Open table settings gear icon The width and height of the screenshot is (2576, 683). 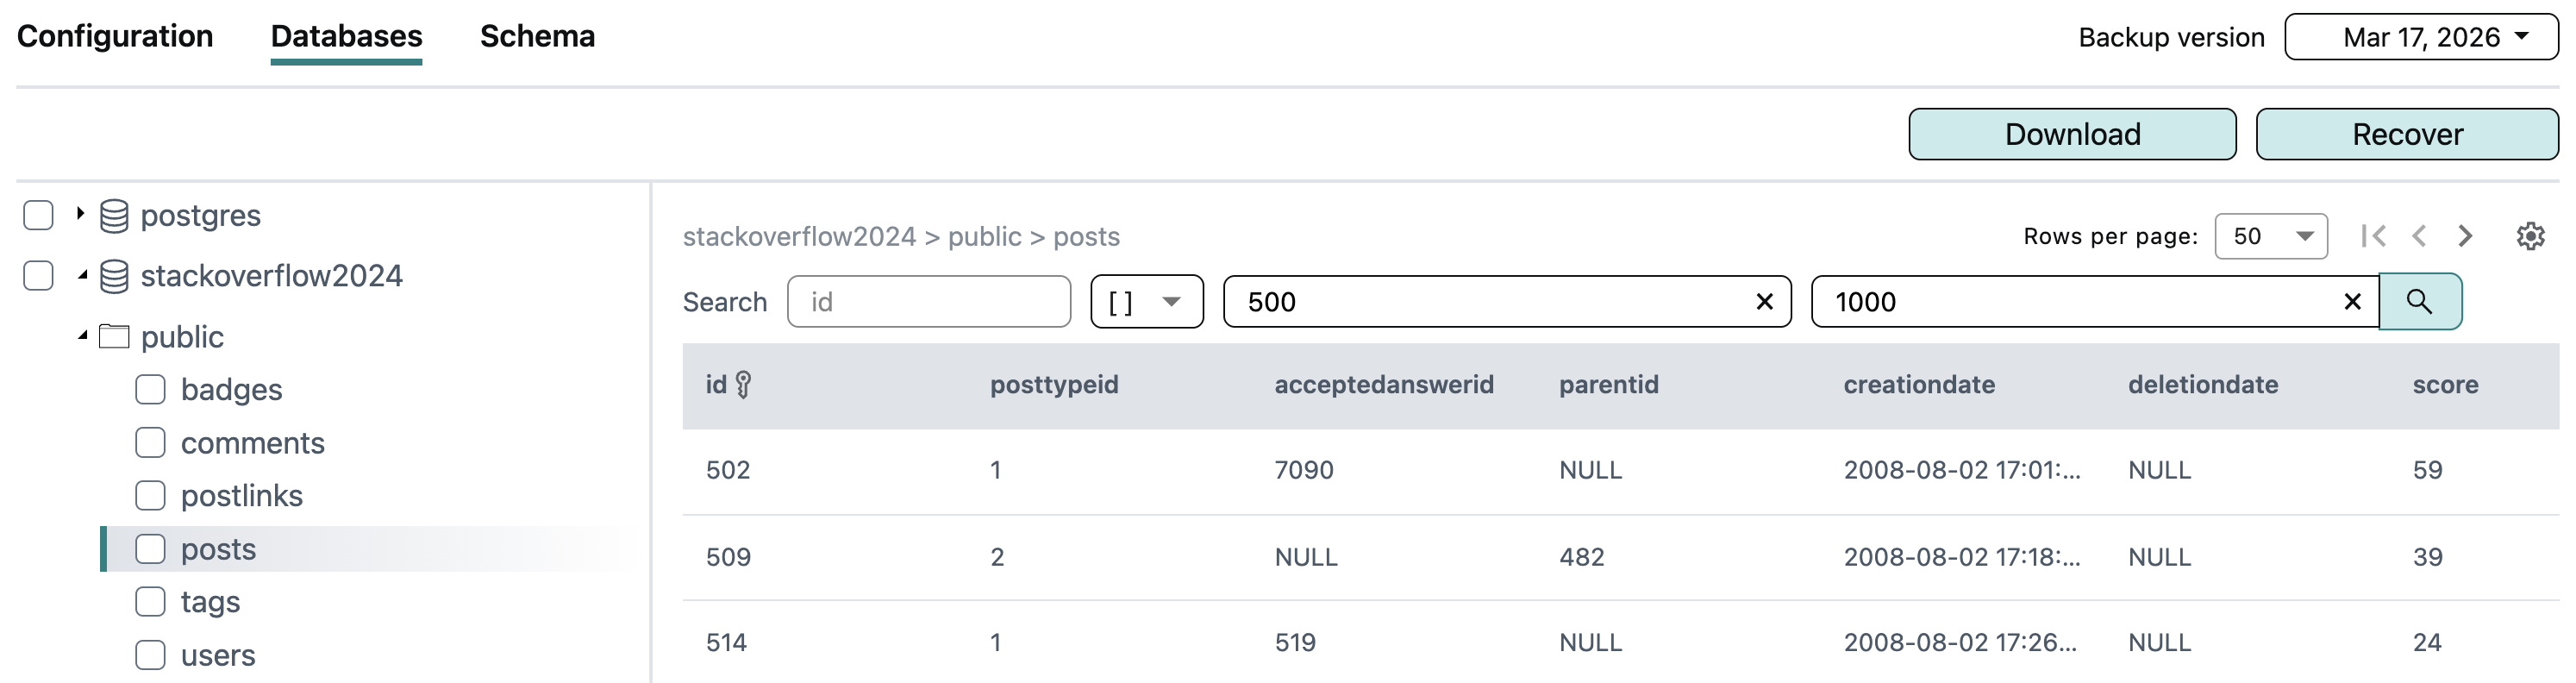[2530, 236]
